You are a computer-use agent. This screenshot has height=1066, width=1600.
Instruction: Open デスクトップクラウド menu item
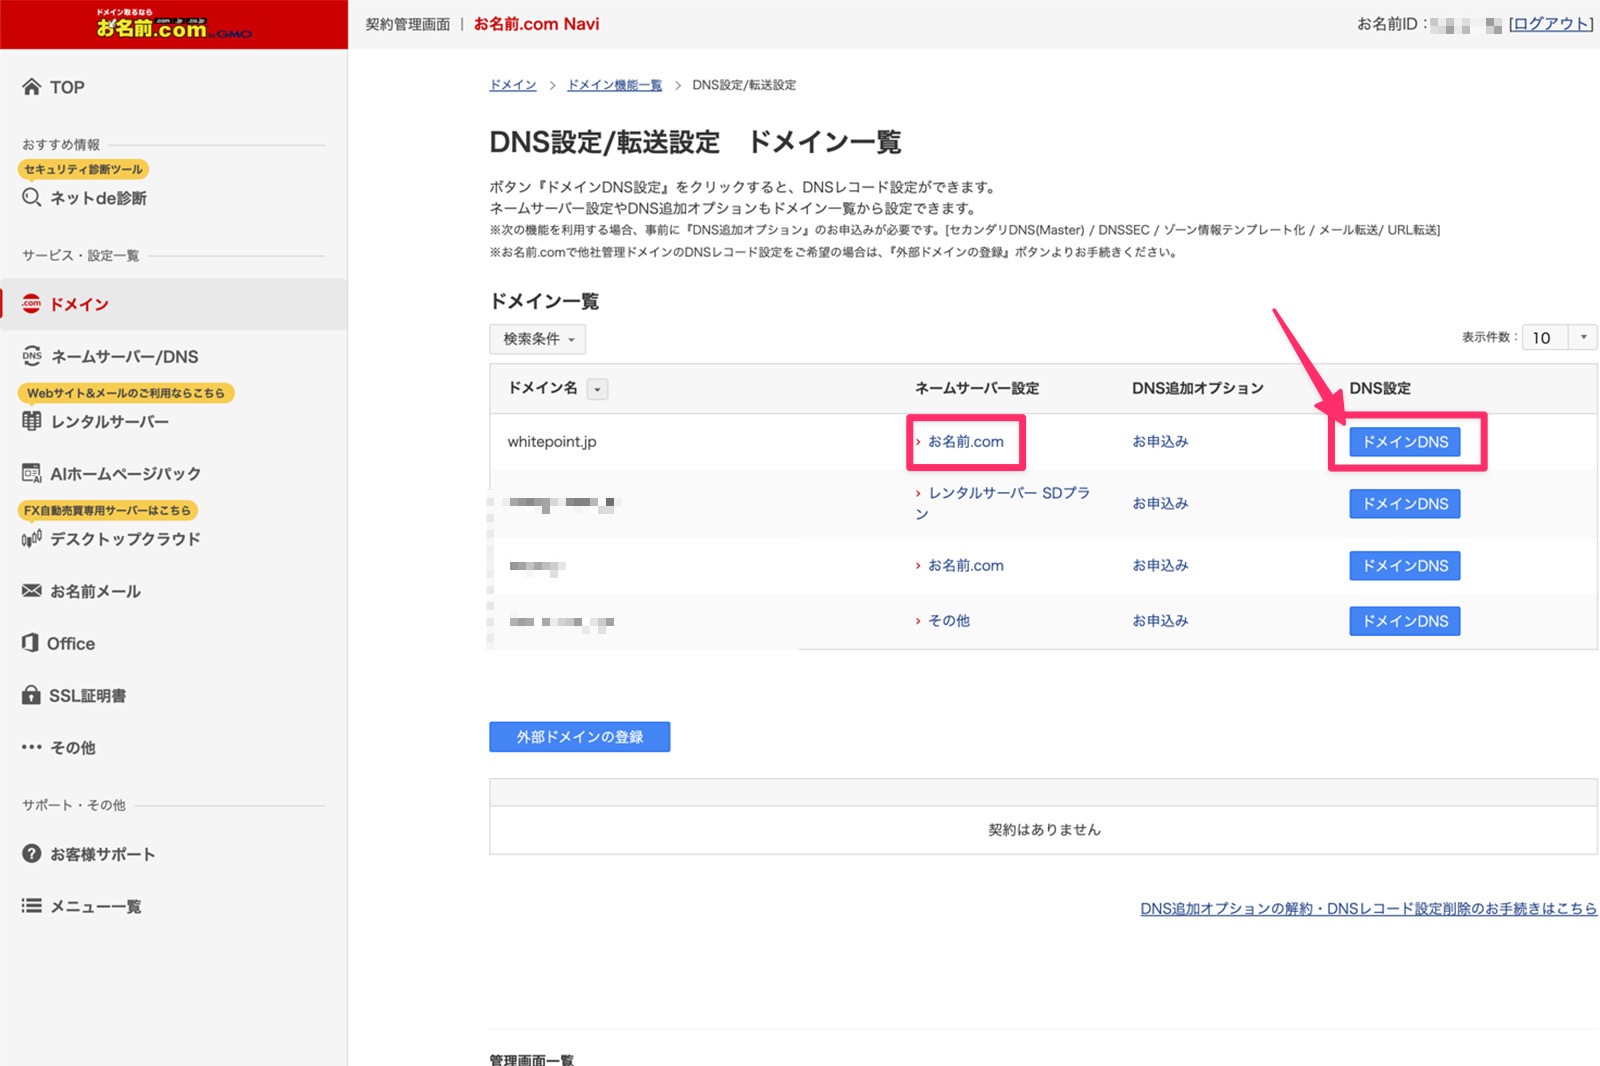(x=125, y=539)
